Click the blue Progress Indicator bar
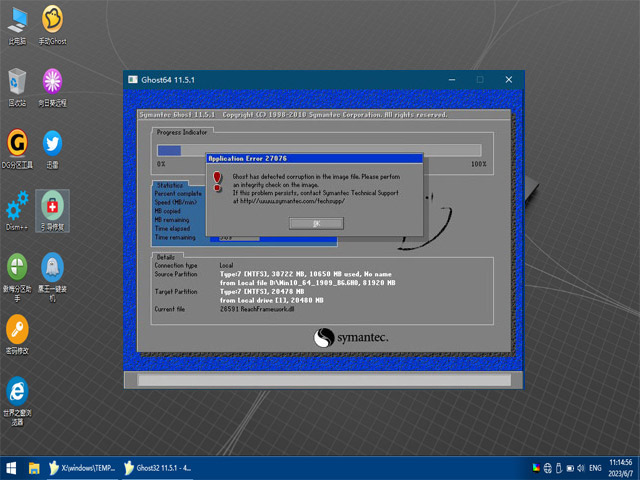 point(169,151)
